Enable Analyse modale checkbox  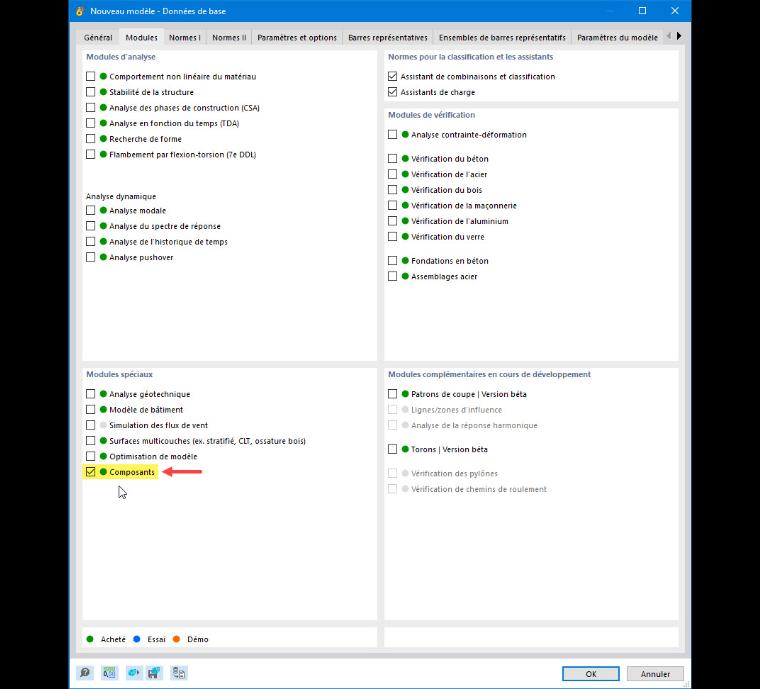[x=90, y=210]
